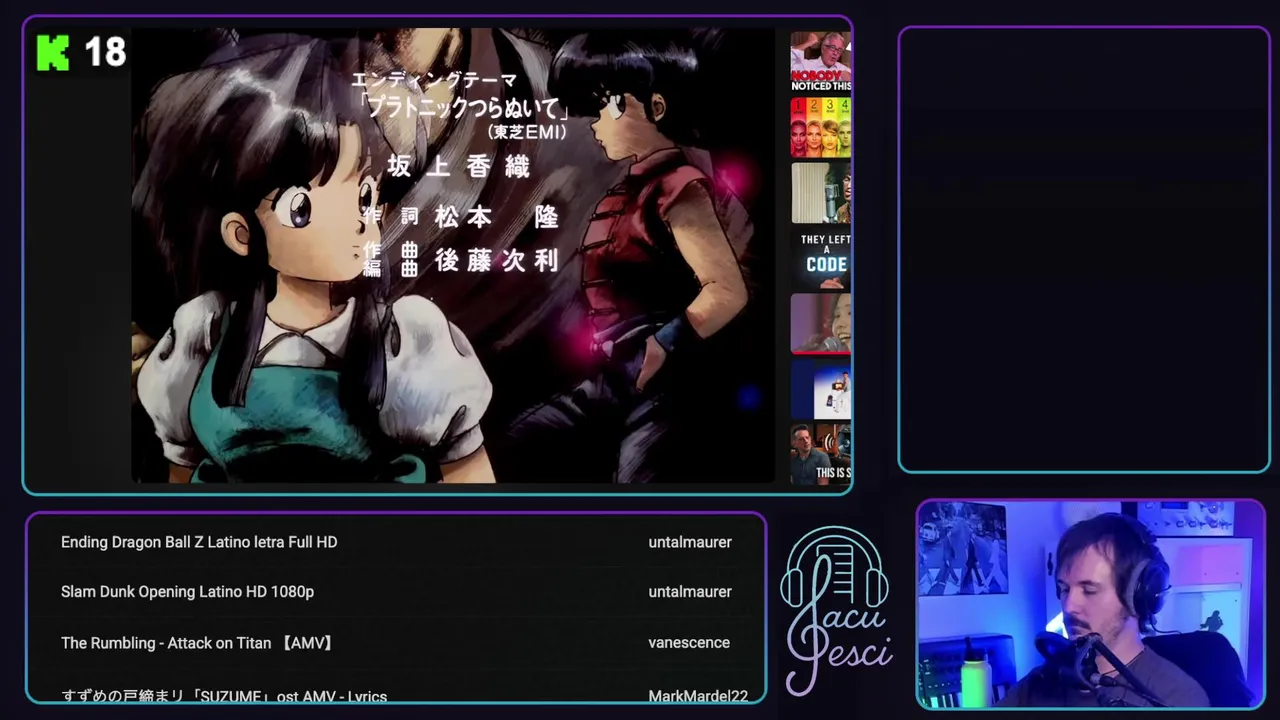Image resolution: width=1280 pixels, height=720 pixels.
Task: Click the username vanescence
Action: tap(689, 643)
